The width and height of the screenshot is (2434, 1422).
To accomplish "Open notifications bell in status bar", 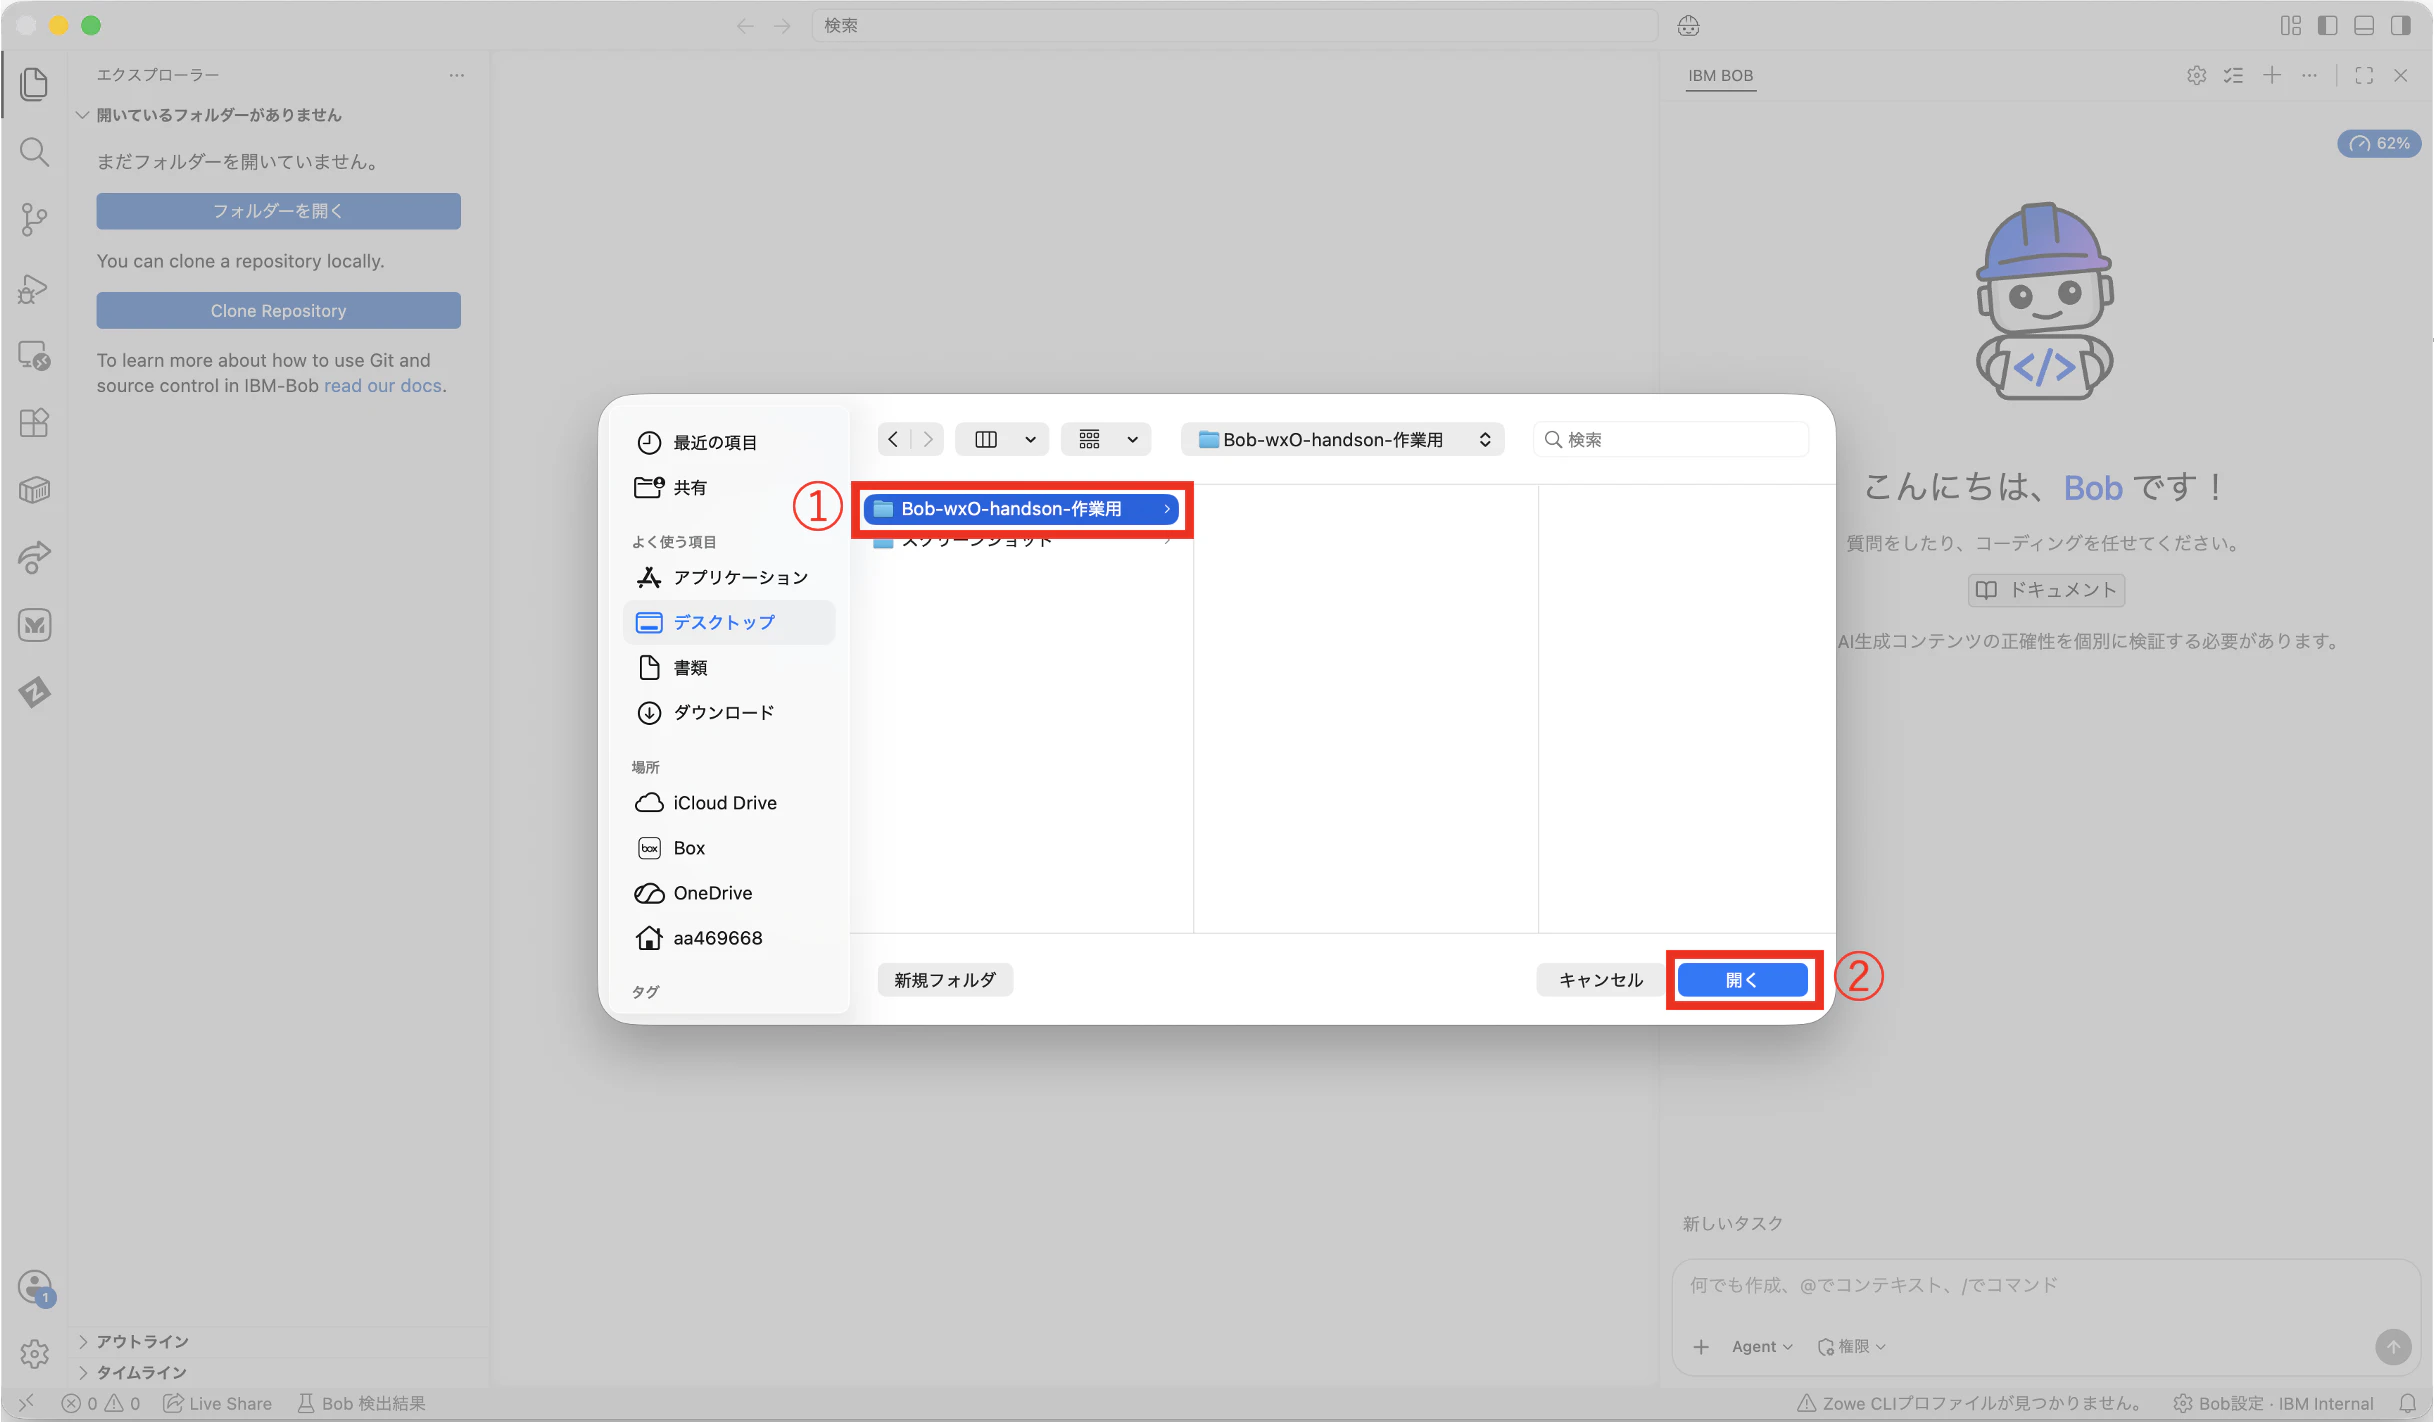I will pos(2408,1404).
